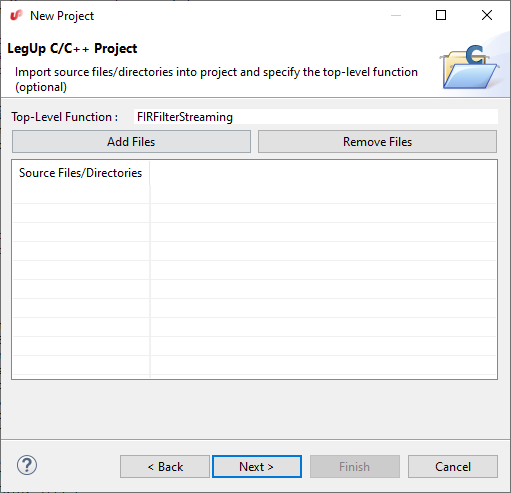
Task: Click the Top-Level Function label
Action: 65,117
